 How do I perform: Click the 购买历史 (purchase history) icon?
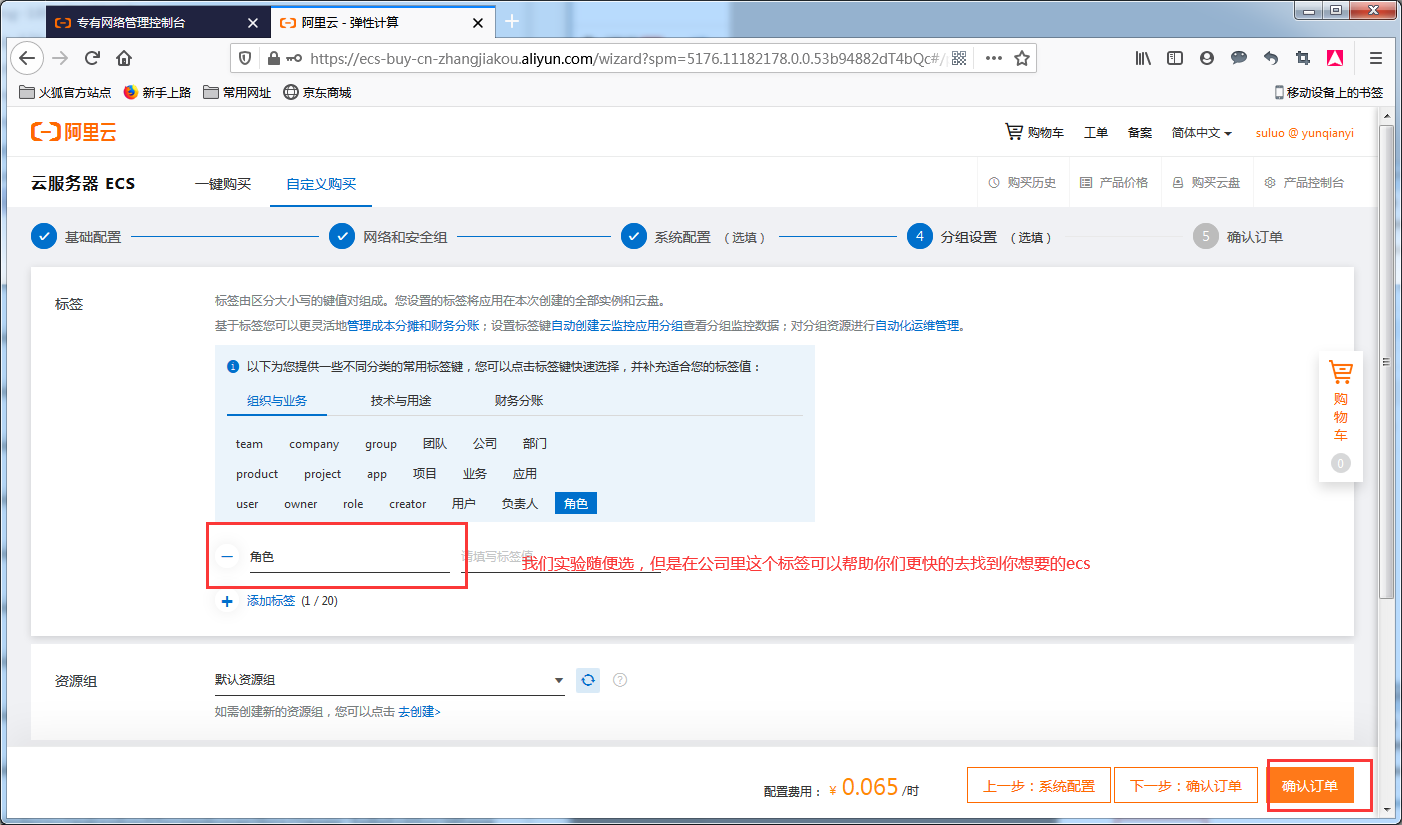1023,182
